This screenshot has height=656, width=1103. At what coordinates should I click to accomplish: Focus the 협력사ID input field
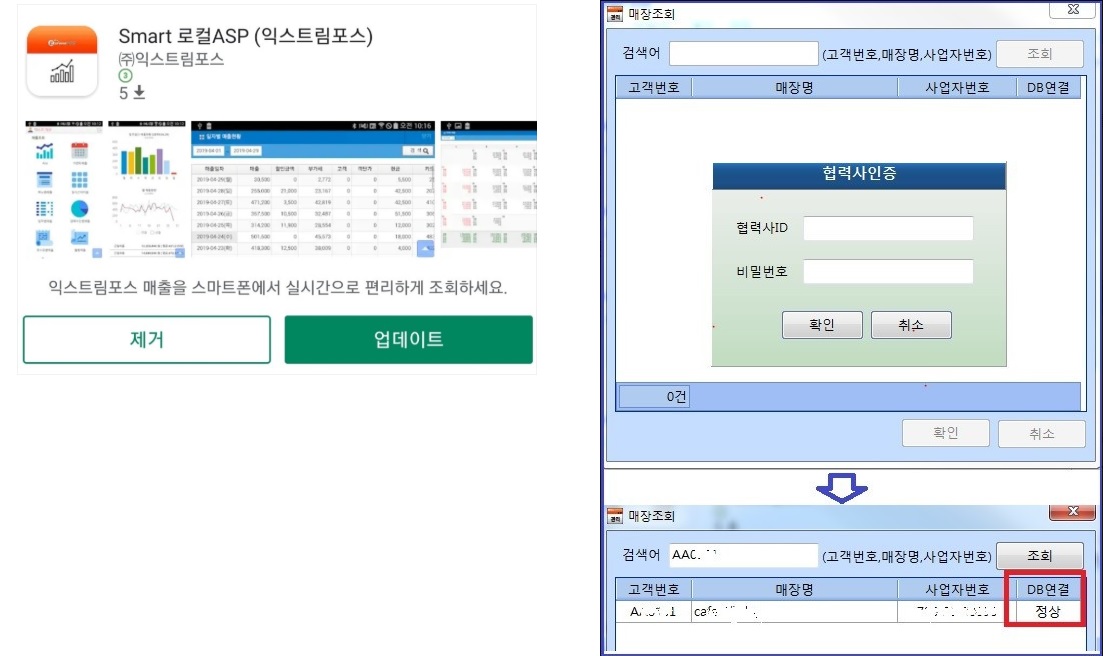coord(887,228)
